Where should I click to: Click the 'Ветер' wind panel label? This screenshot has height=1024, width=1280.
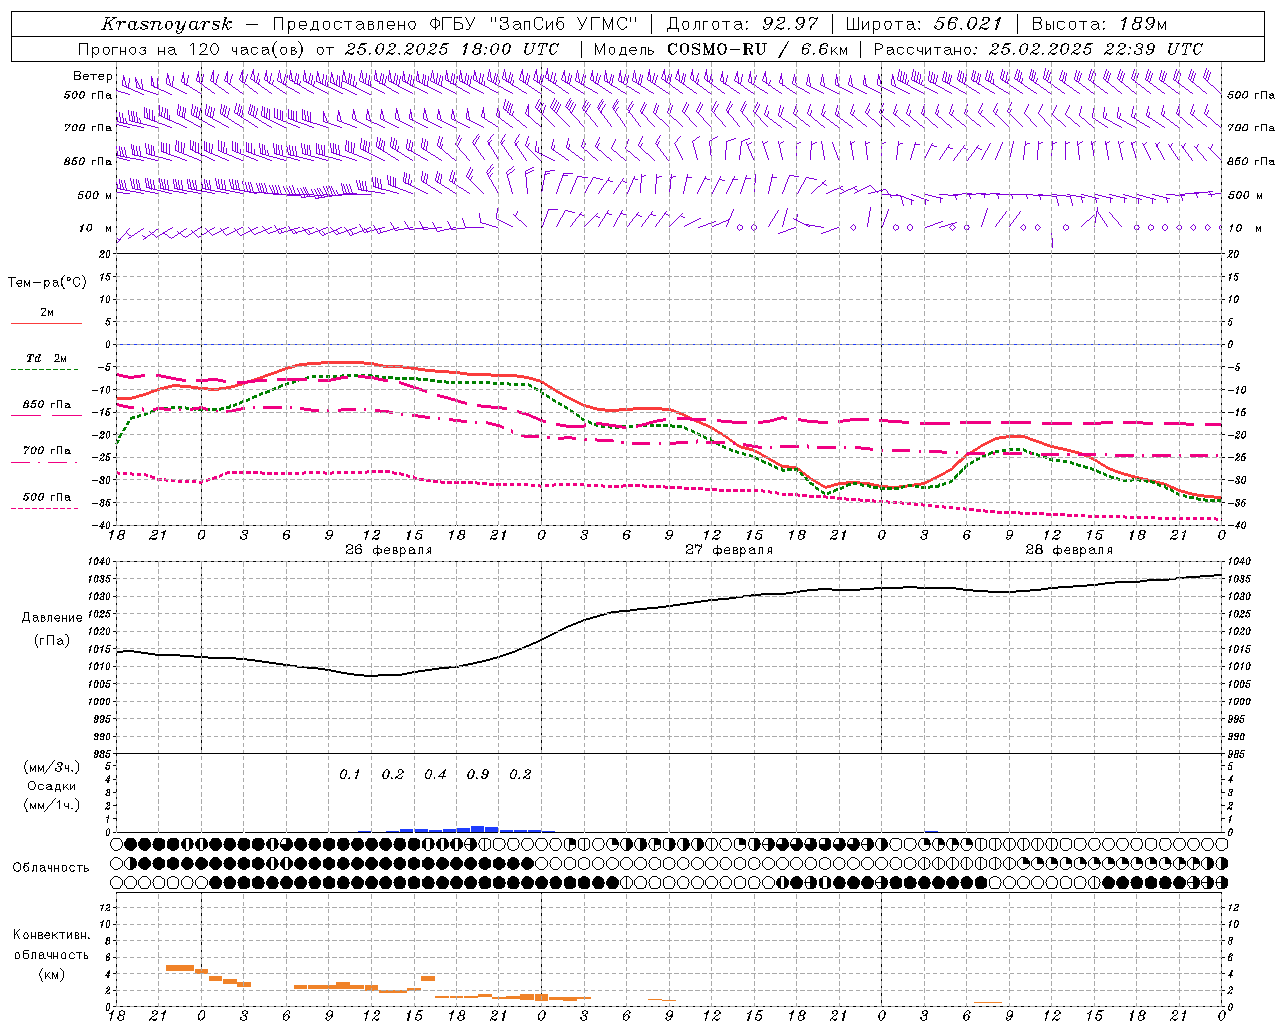pos(92,76)
